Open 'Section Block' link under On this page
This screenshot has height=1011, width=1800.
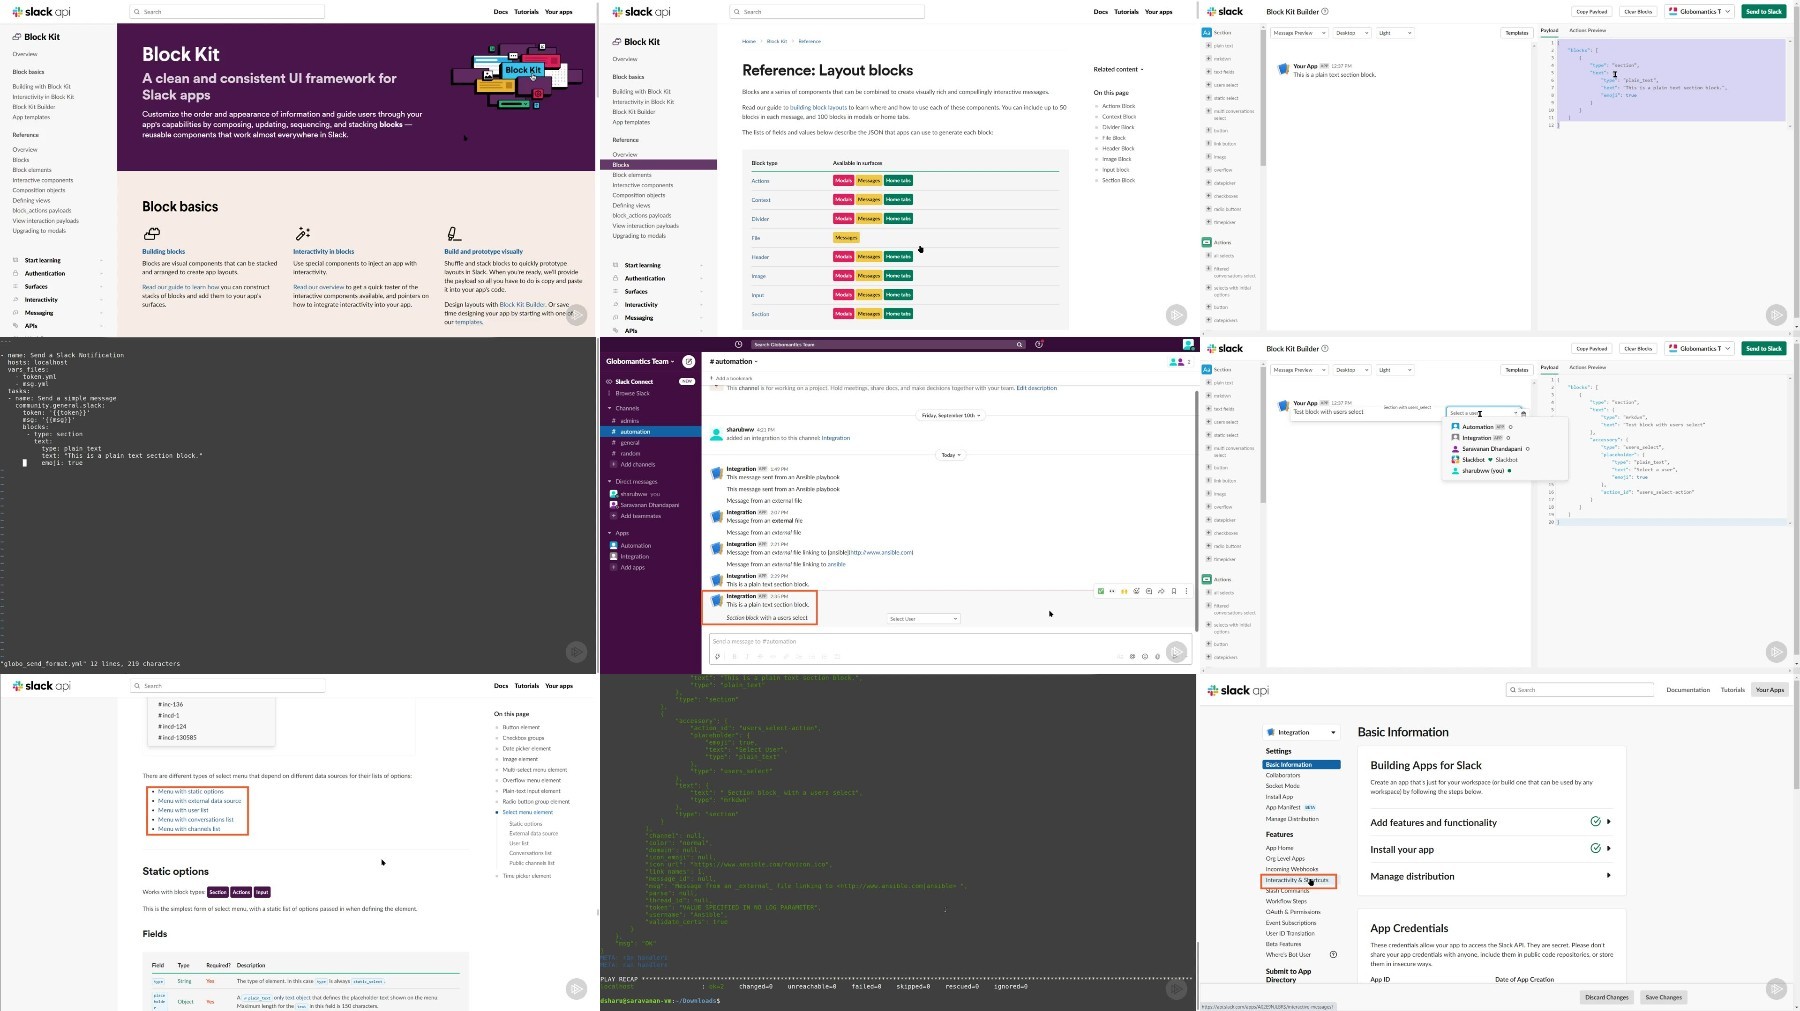[1118, 180]
